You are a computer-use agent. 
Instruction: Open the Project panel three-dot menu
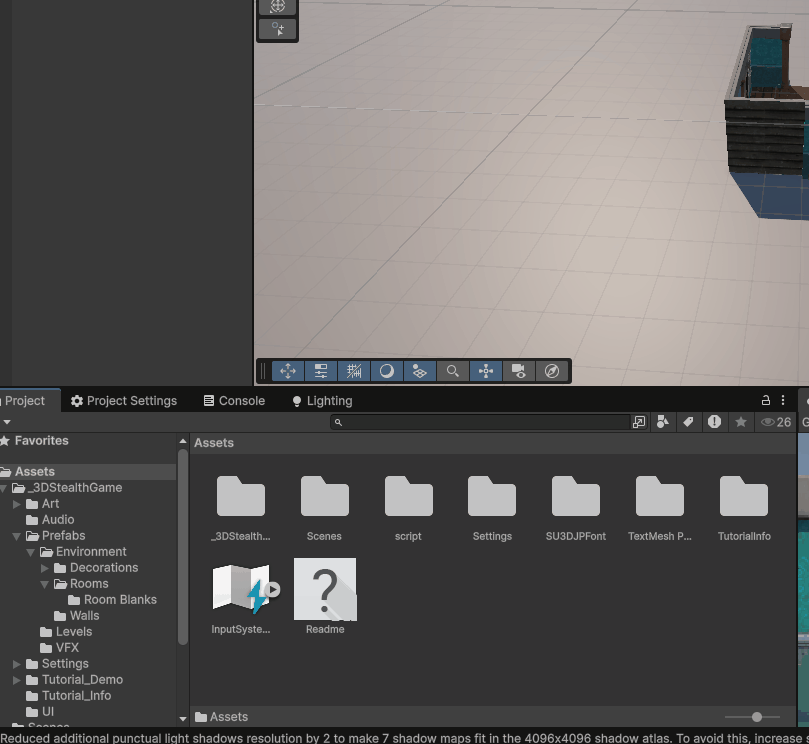coord(784,400)
